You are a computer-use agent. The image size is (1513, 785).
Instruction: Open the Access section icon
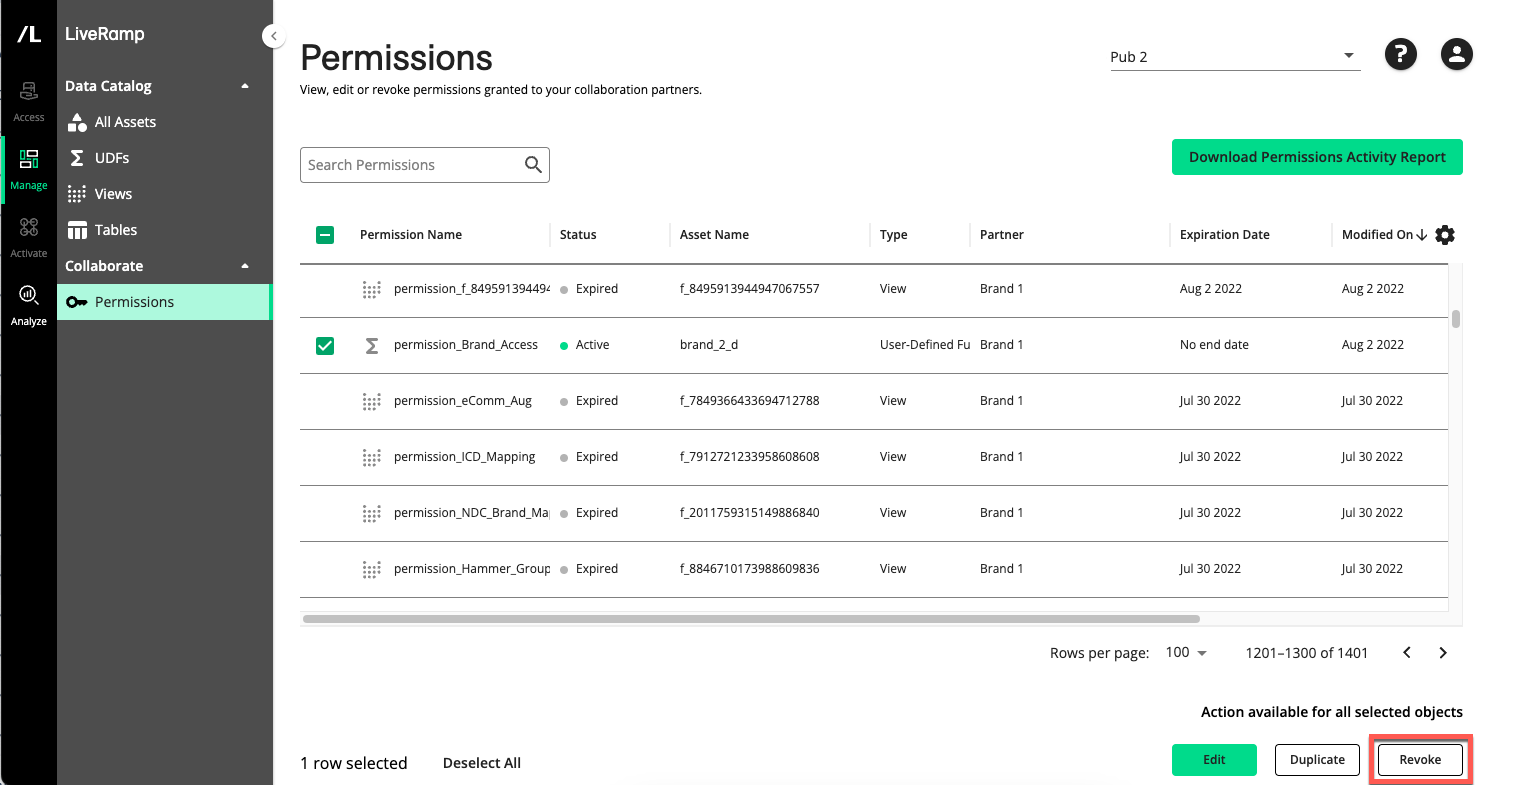pos(29,92)
